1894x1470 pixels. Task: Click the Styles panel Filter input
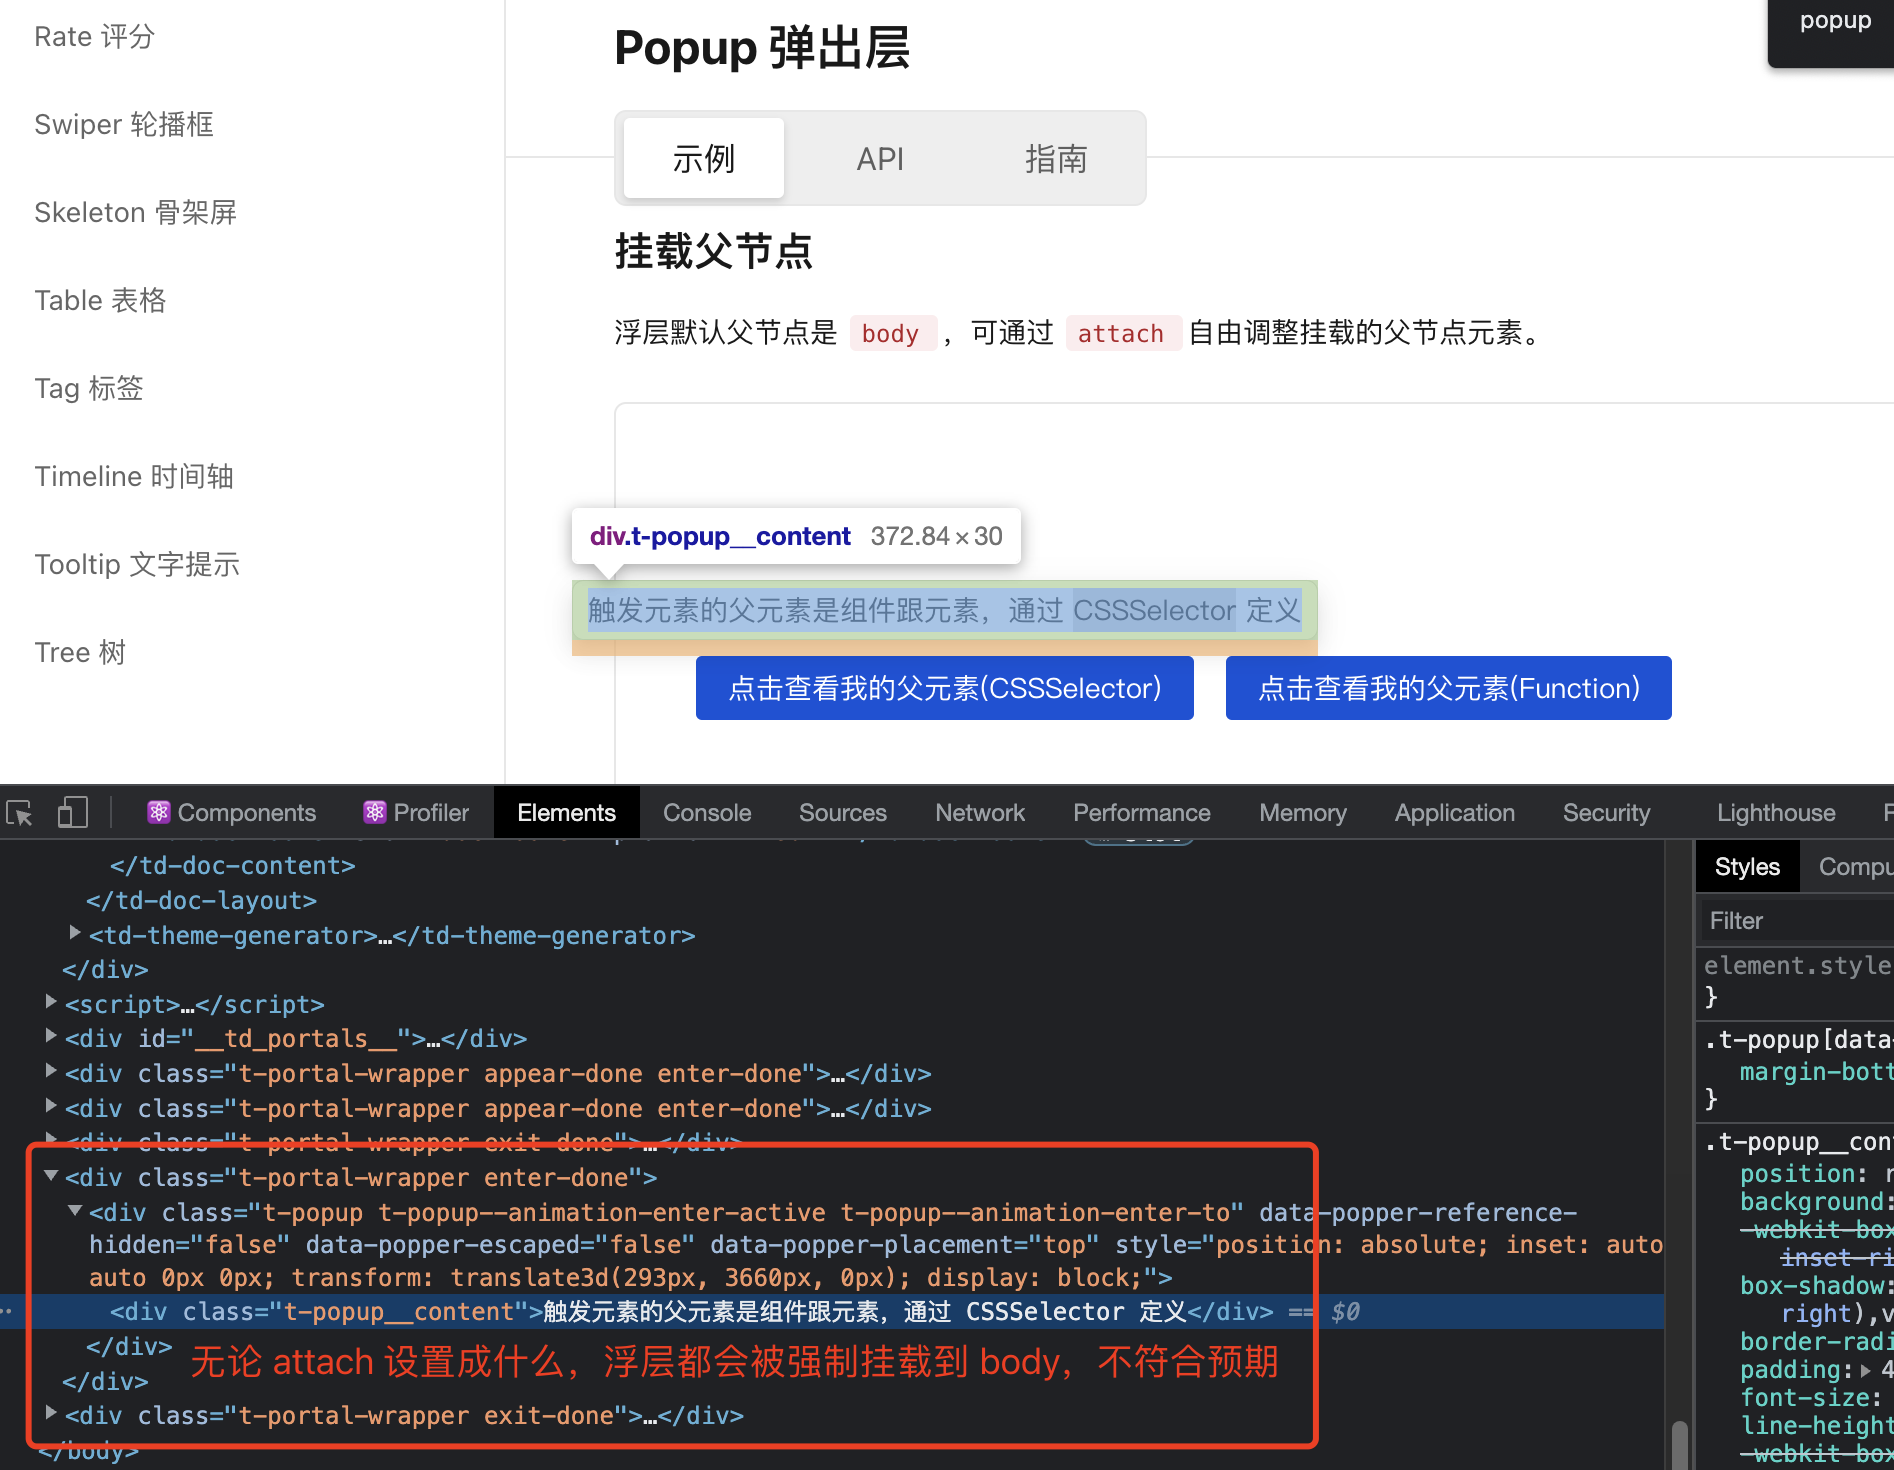pos(1793,920)
